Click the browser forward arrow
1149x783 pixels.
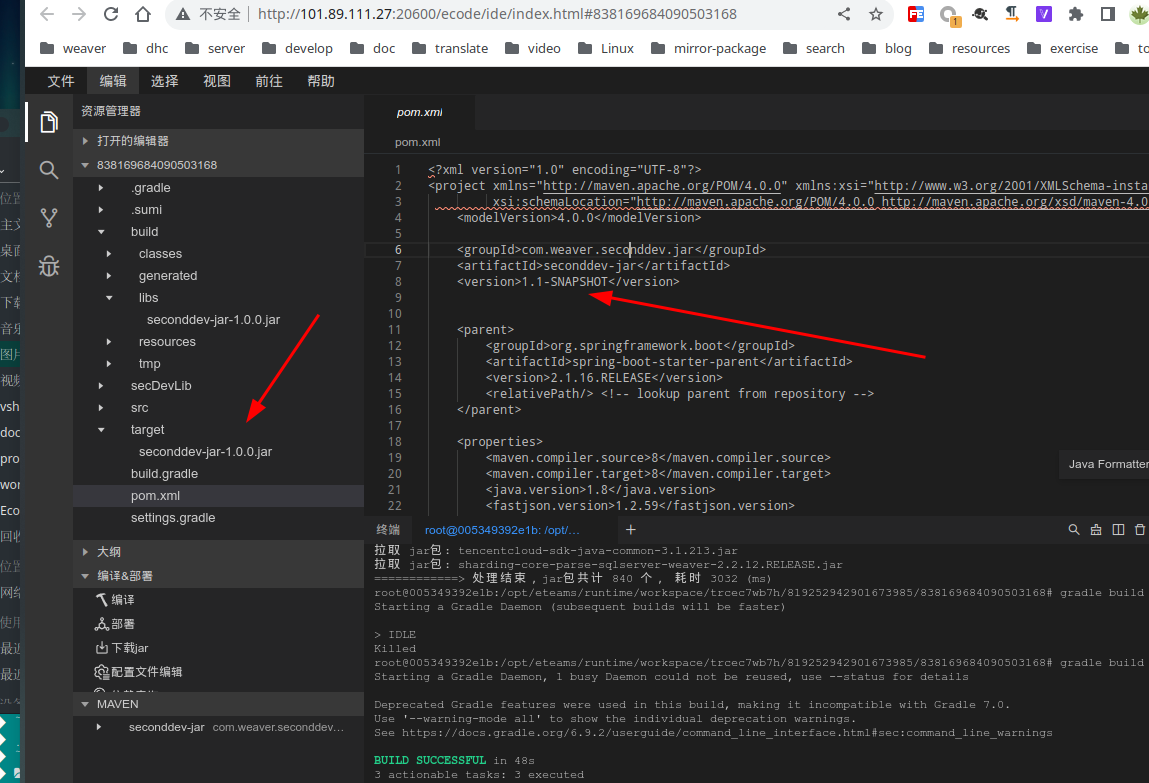coord(78,14)
